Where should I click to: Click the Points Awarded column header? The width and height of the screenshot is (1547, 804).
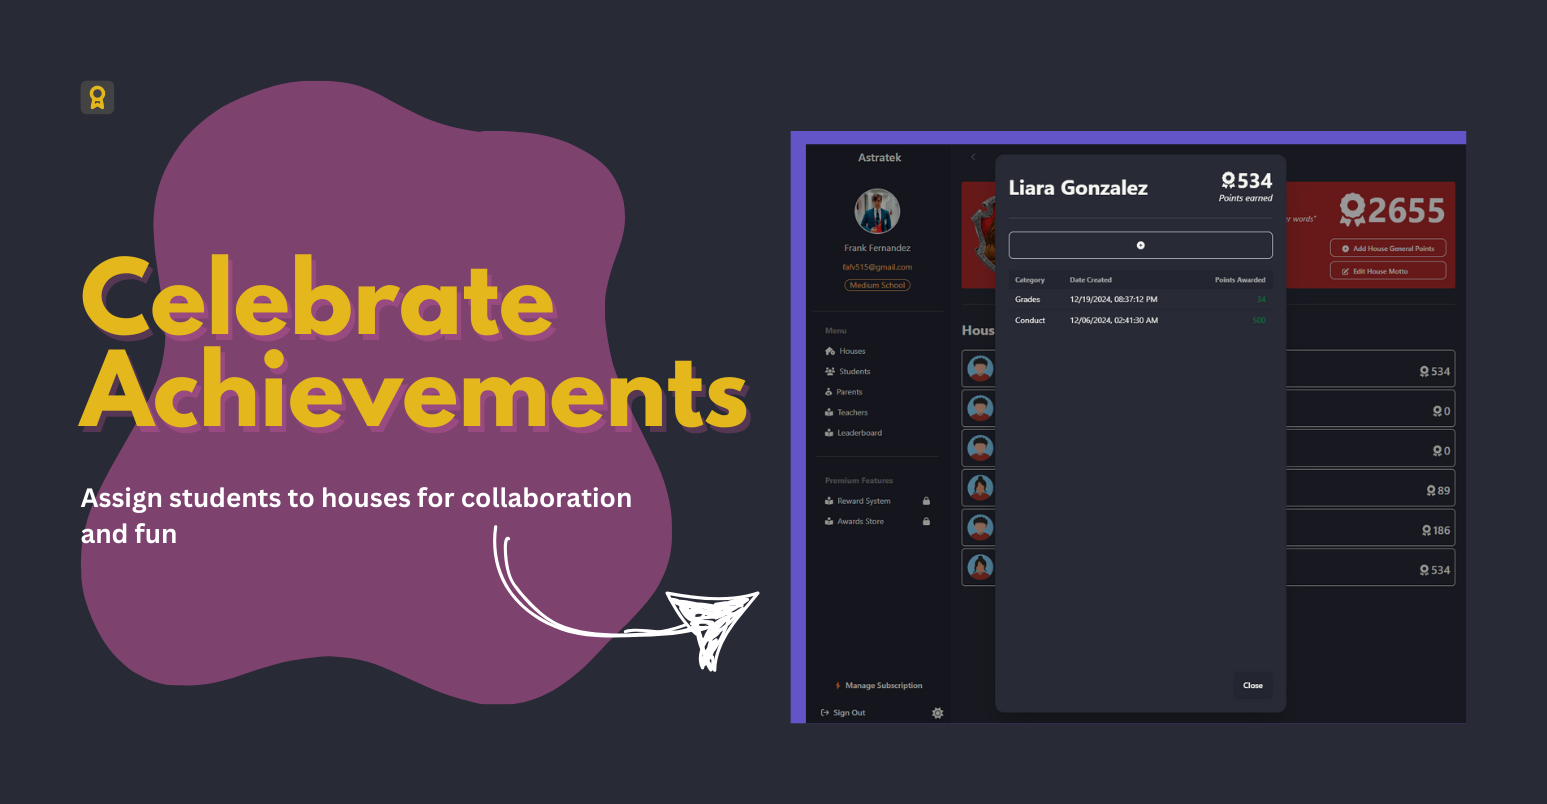click(x=1240, y=280)
